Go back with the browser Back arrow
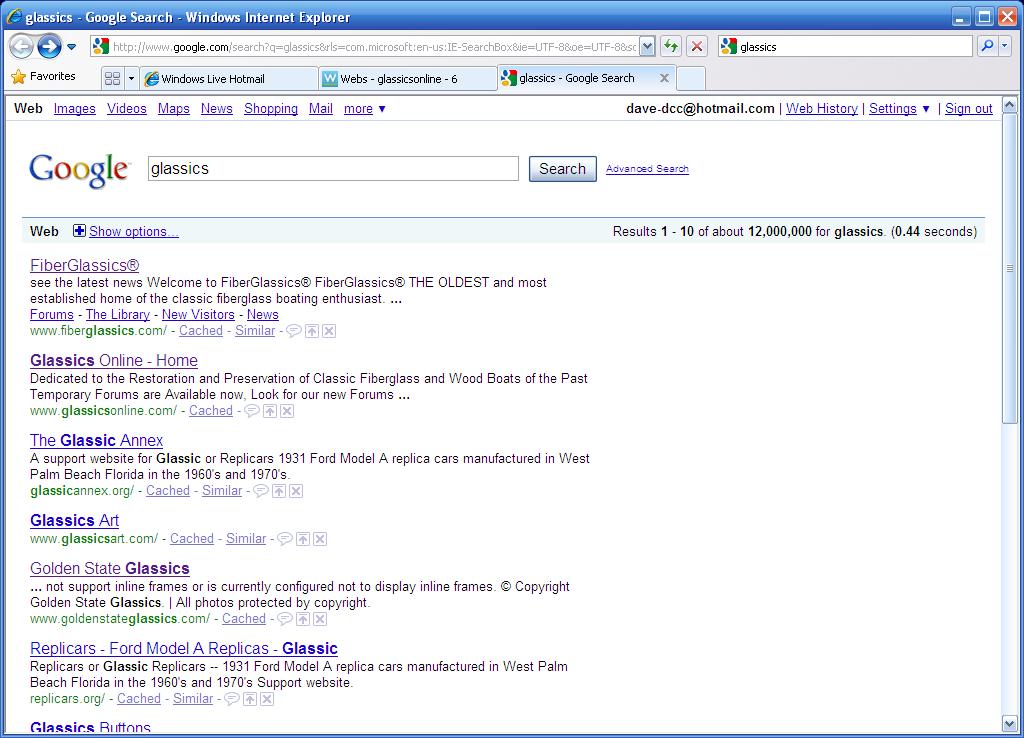1024x738 pixels. (x=22, y=46)
